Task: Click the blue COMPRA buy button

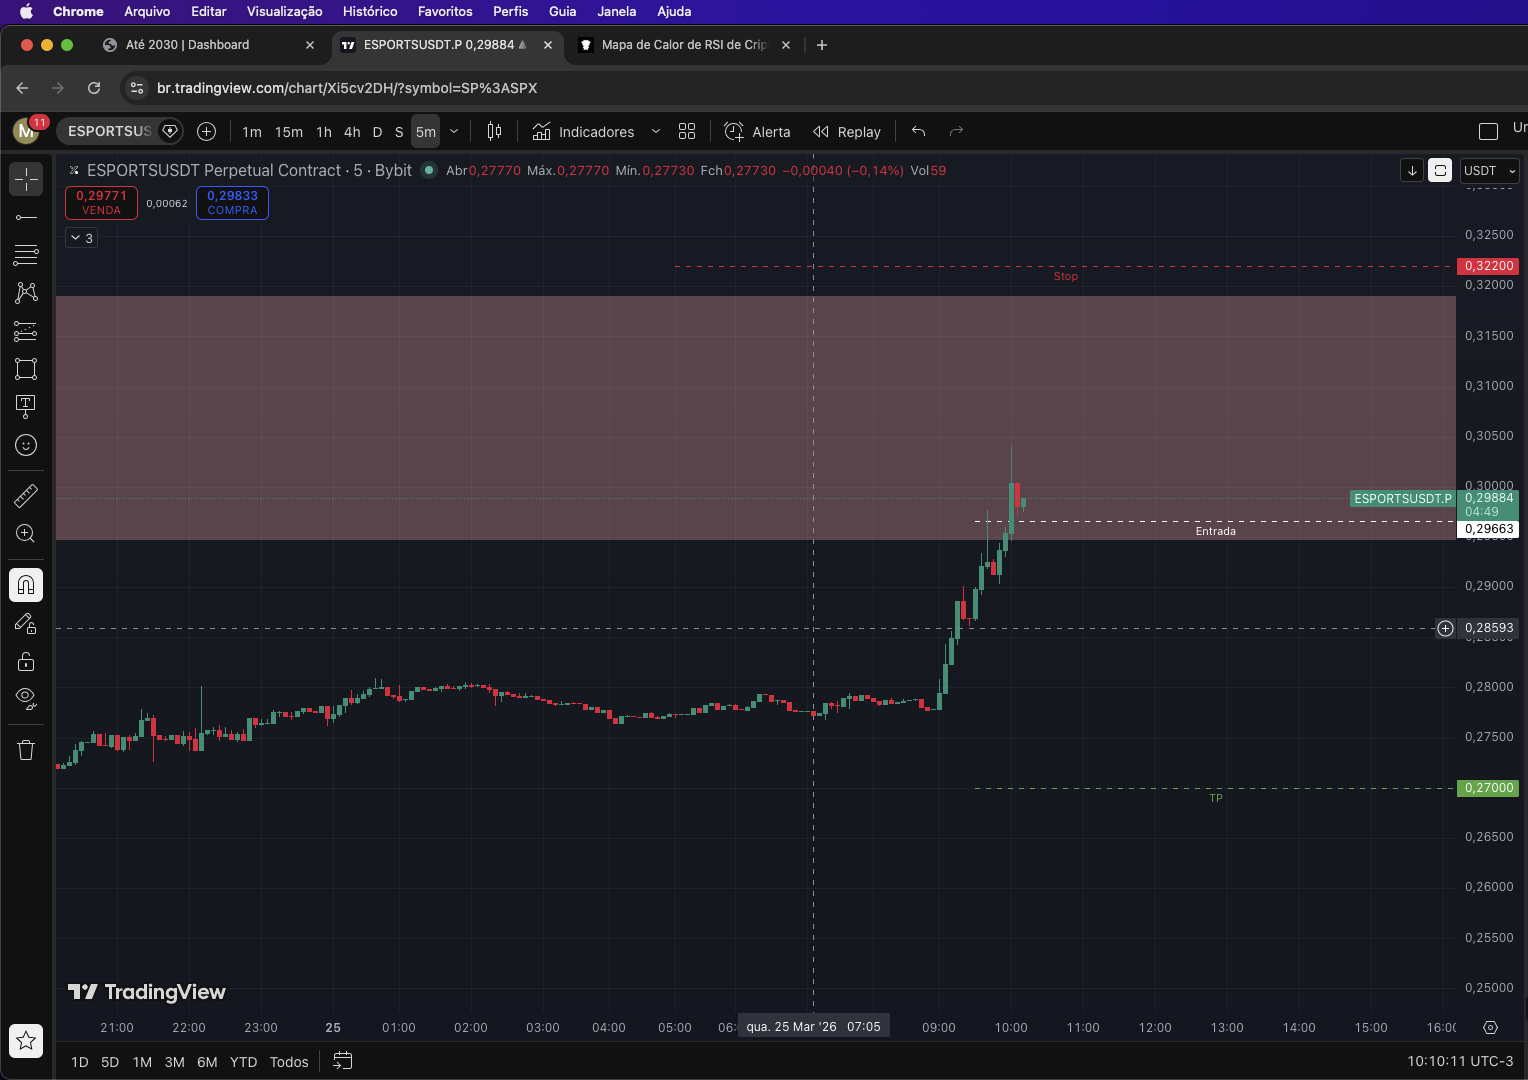Action: (232, 203)
